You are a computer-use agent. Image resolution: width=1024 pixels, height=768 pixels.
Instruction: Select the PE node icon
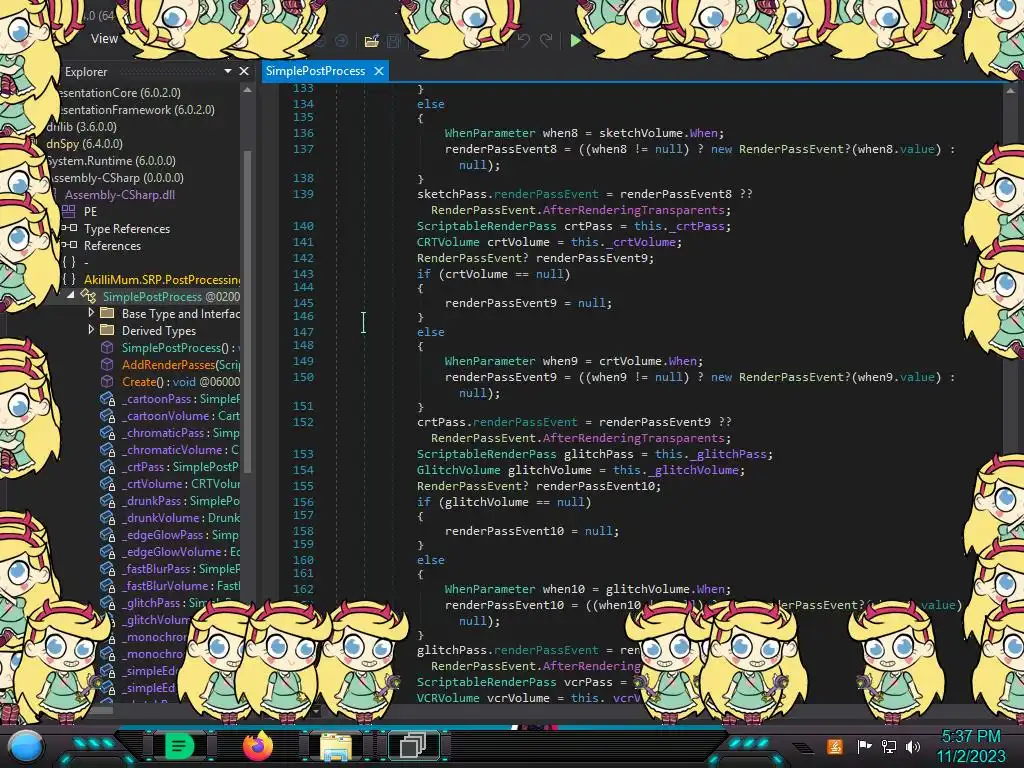coord(69,211)
